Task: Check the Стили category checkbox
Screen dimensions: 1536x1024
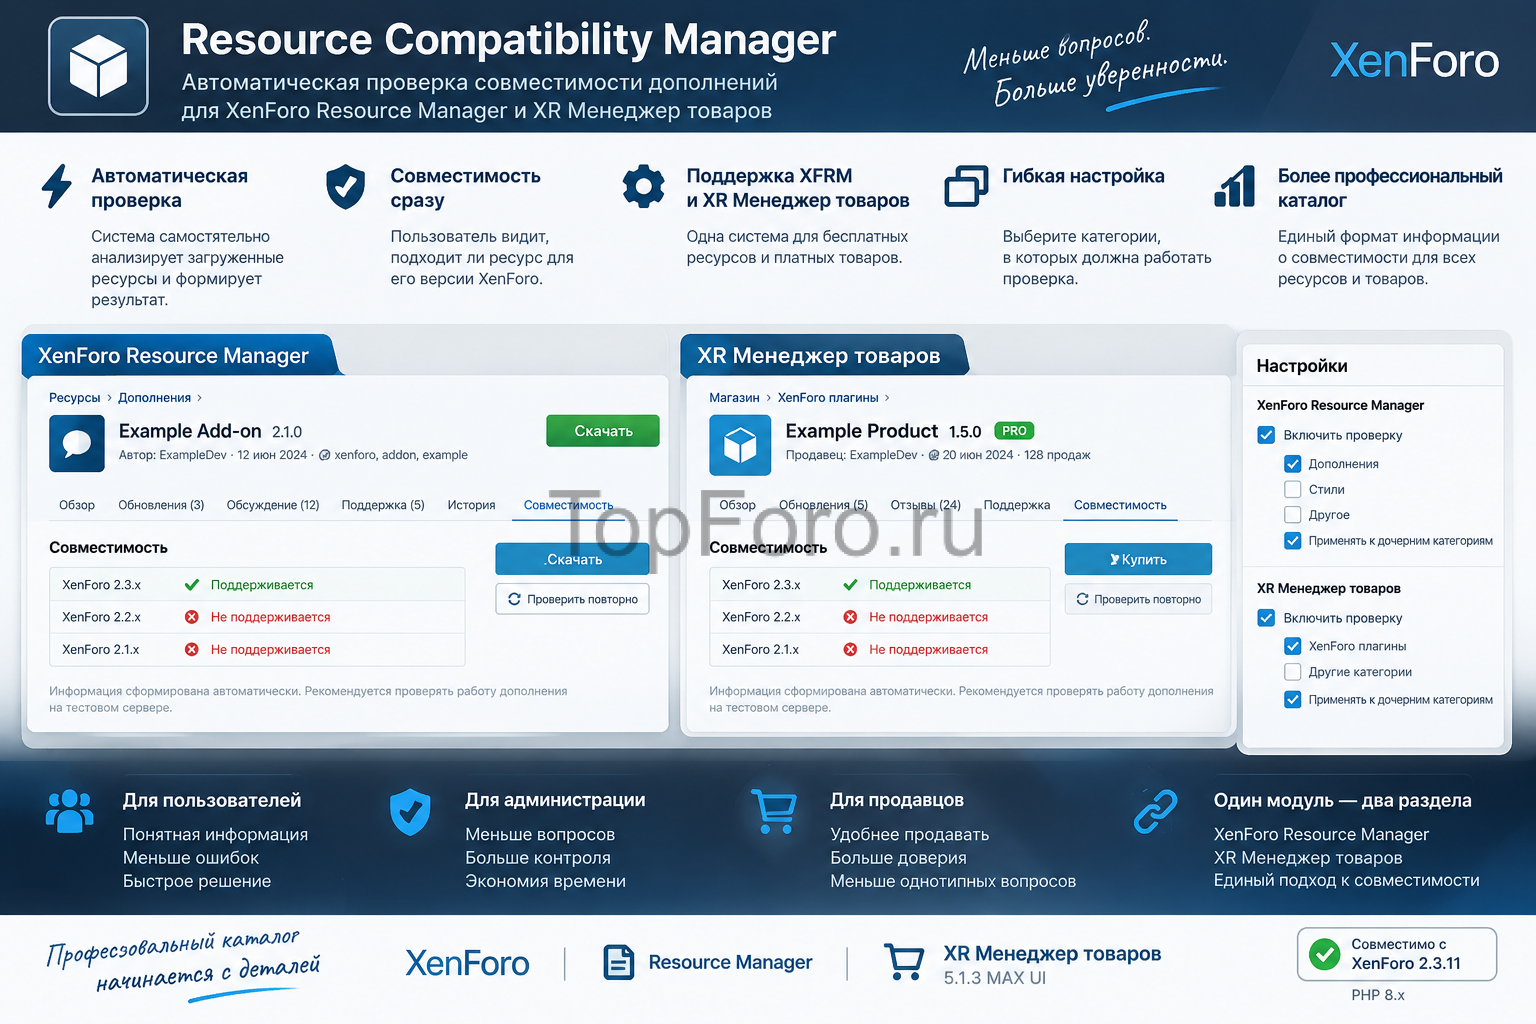Action: pos(1293,489)
